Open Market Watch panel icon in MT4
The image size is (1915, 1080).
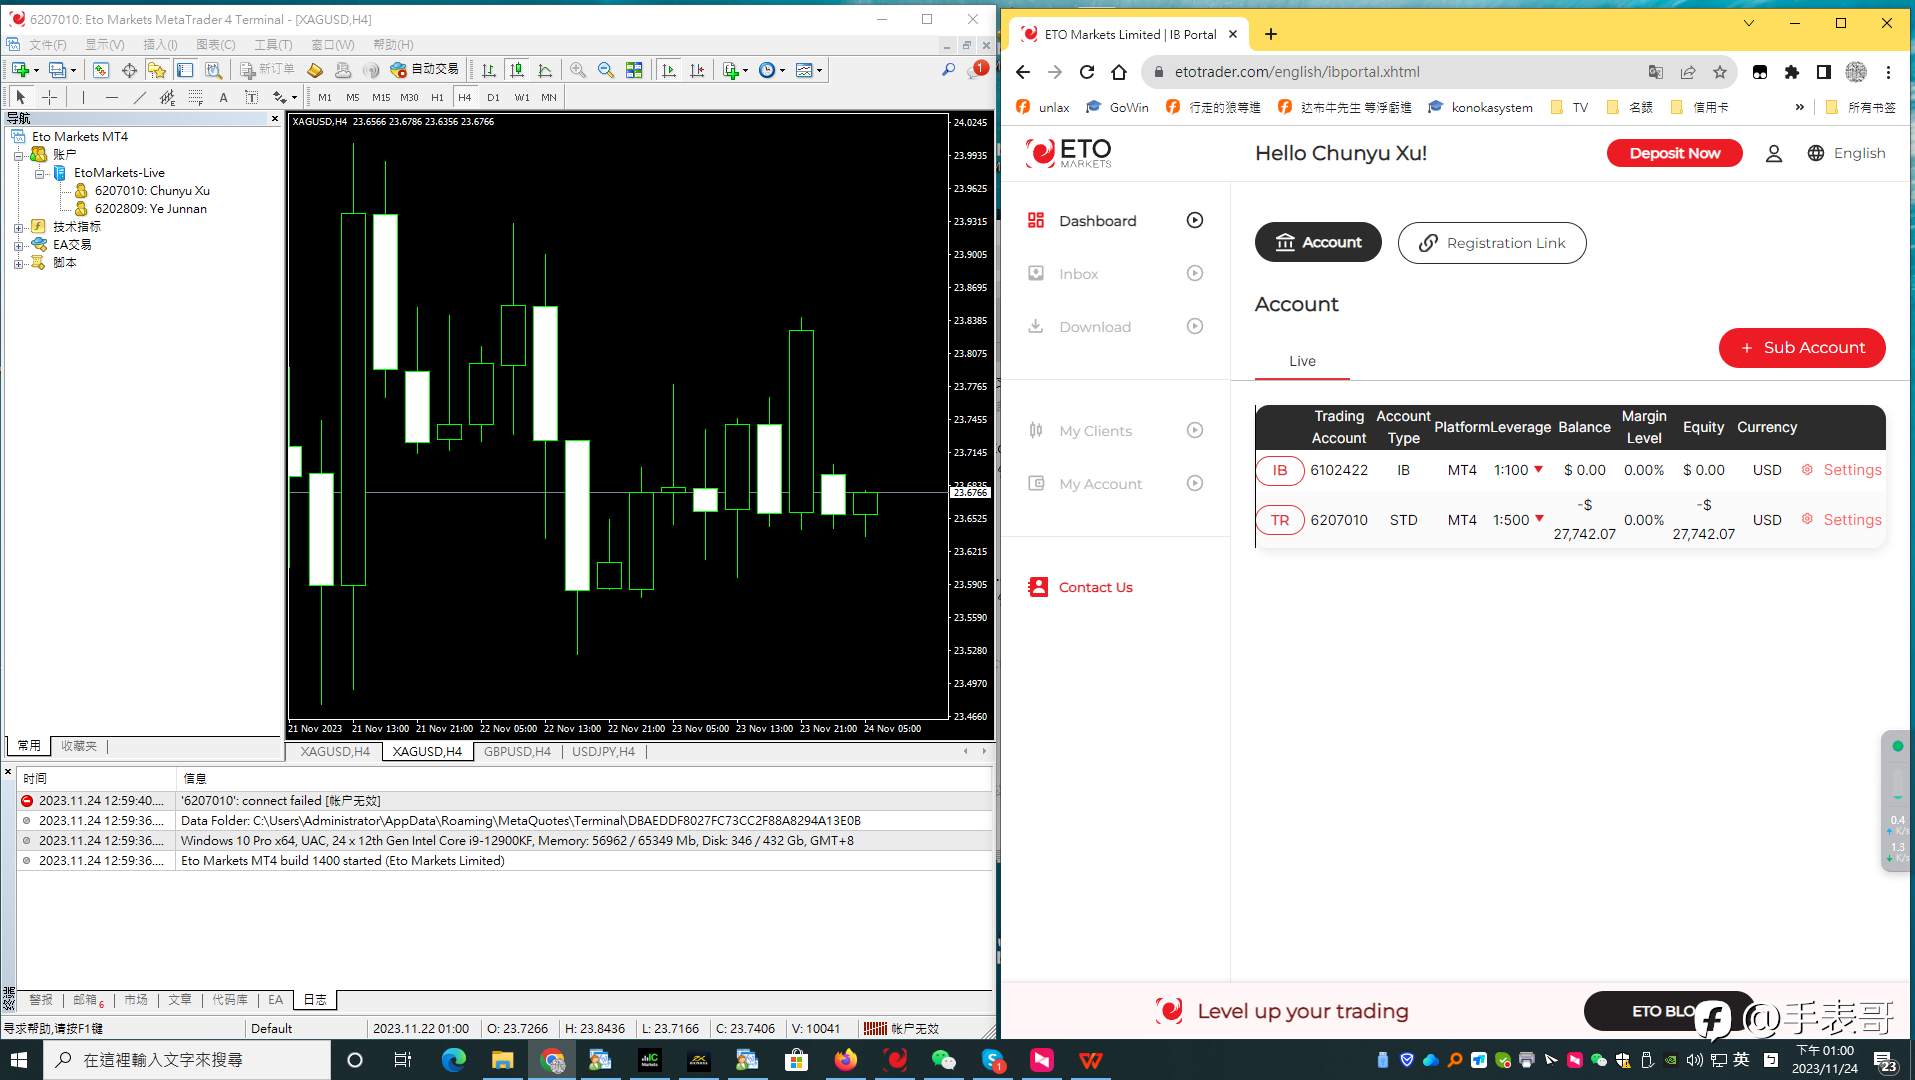[x=100, y=70]
